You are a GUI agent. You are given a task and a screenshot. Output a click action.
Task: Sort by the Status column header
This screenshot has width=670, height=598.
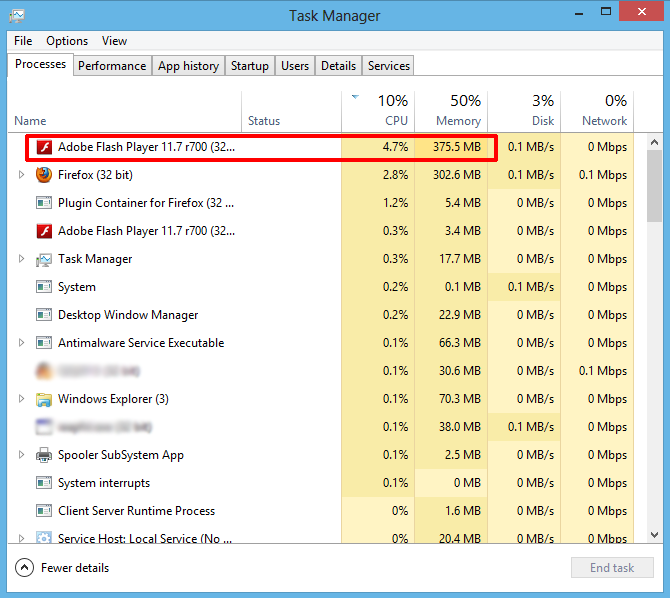point(291,112)
